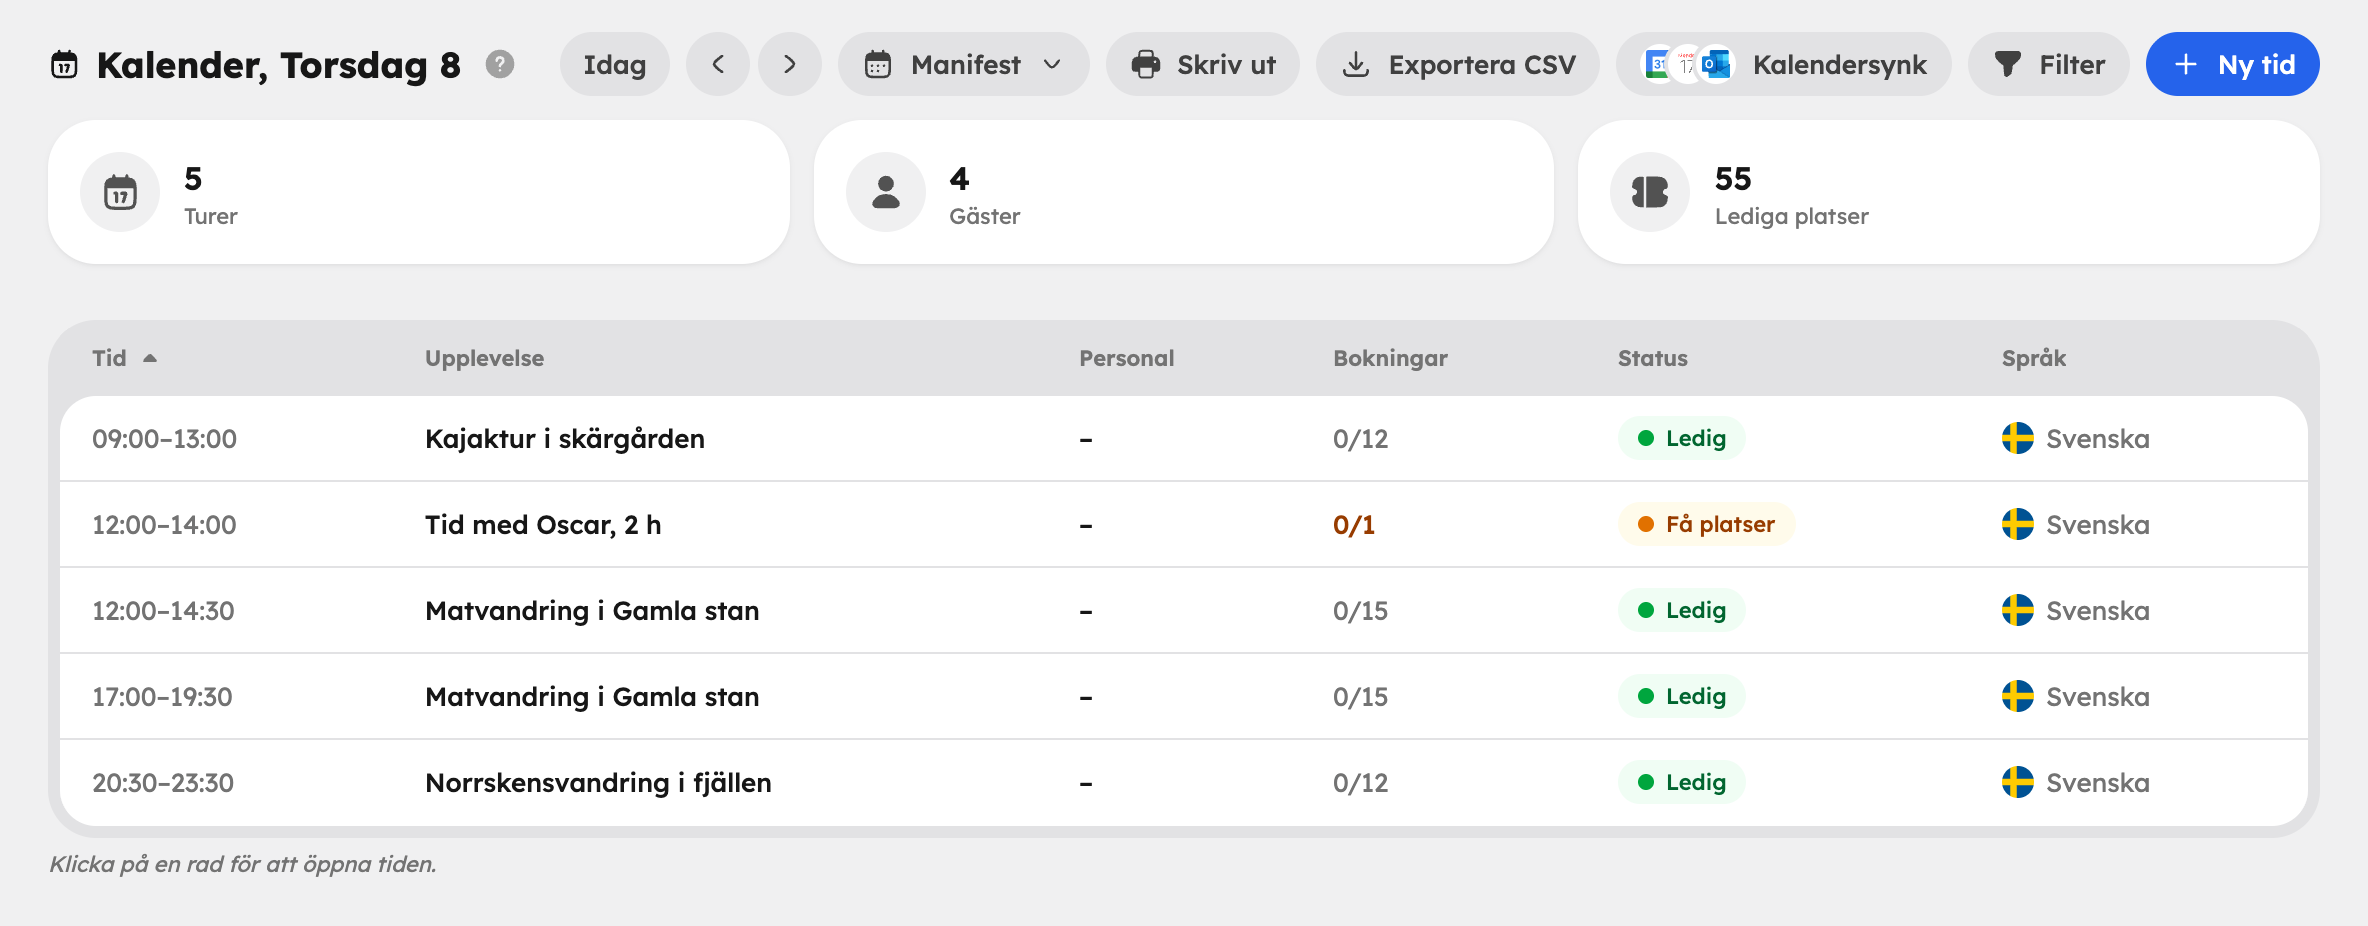This screenshot has height=926, width=2368.
Task: Open the Manifest dropdown
Action: (964, 64)
